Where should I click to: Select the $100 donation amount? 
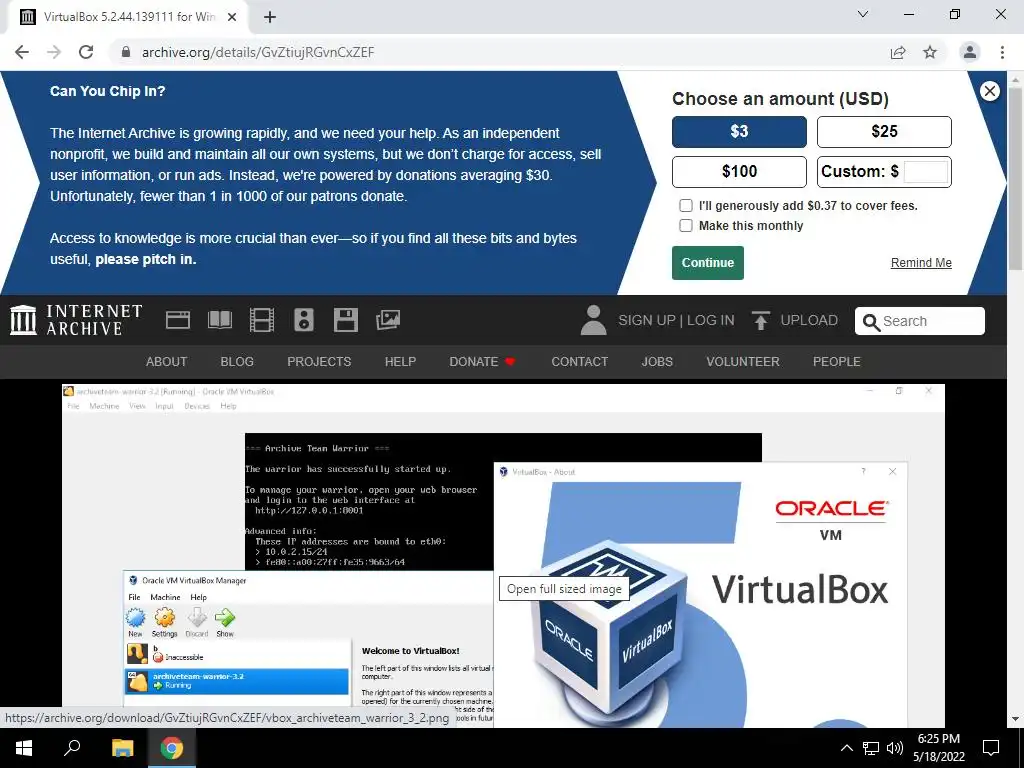pos(739,172)
